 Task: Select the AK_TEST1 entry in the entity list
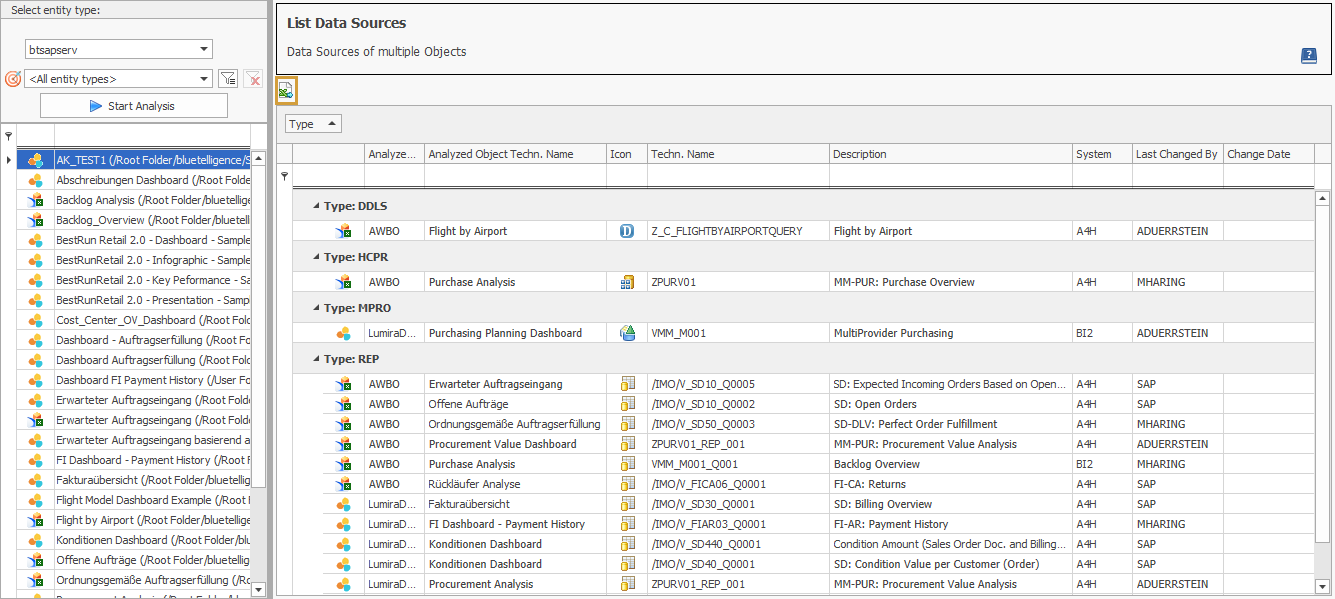[120, 158]
